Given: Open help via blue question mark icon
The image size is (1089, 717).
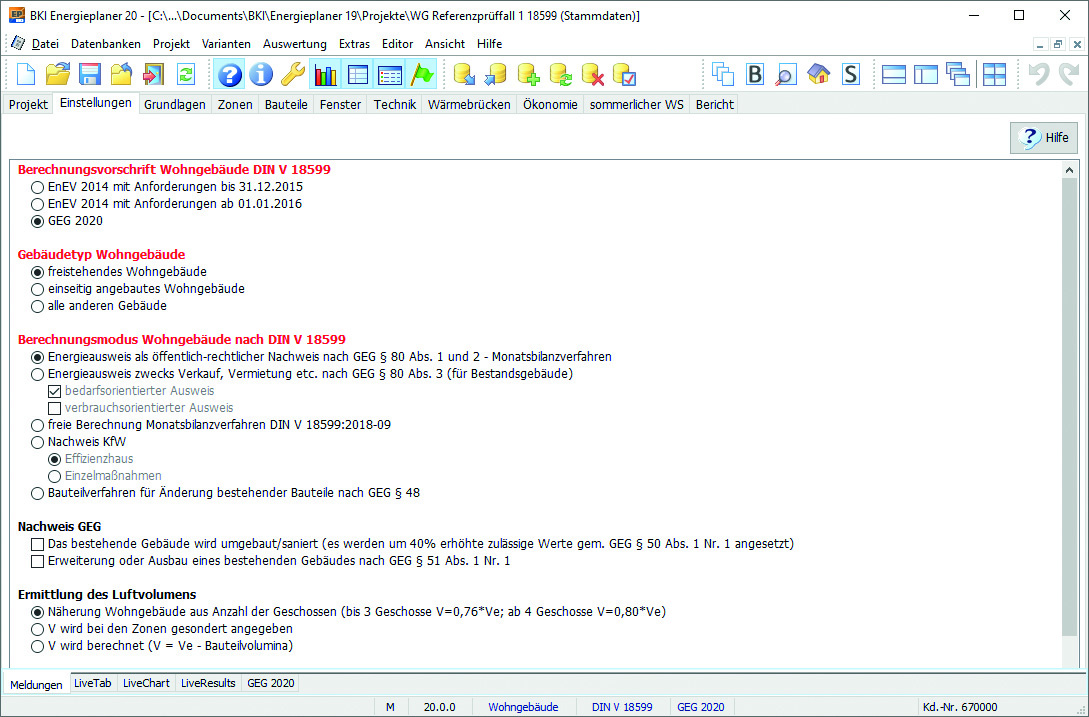Looking at the screenshot, I should [230, 75].
